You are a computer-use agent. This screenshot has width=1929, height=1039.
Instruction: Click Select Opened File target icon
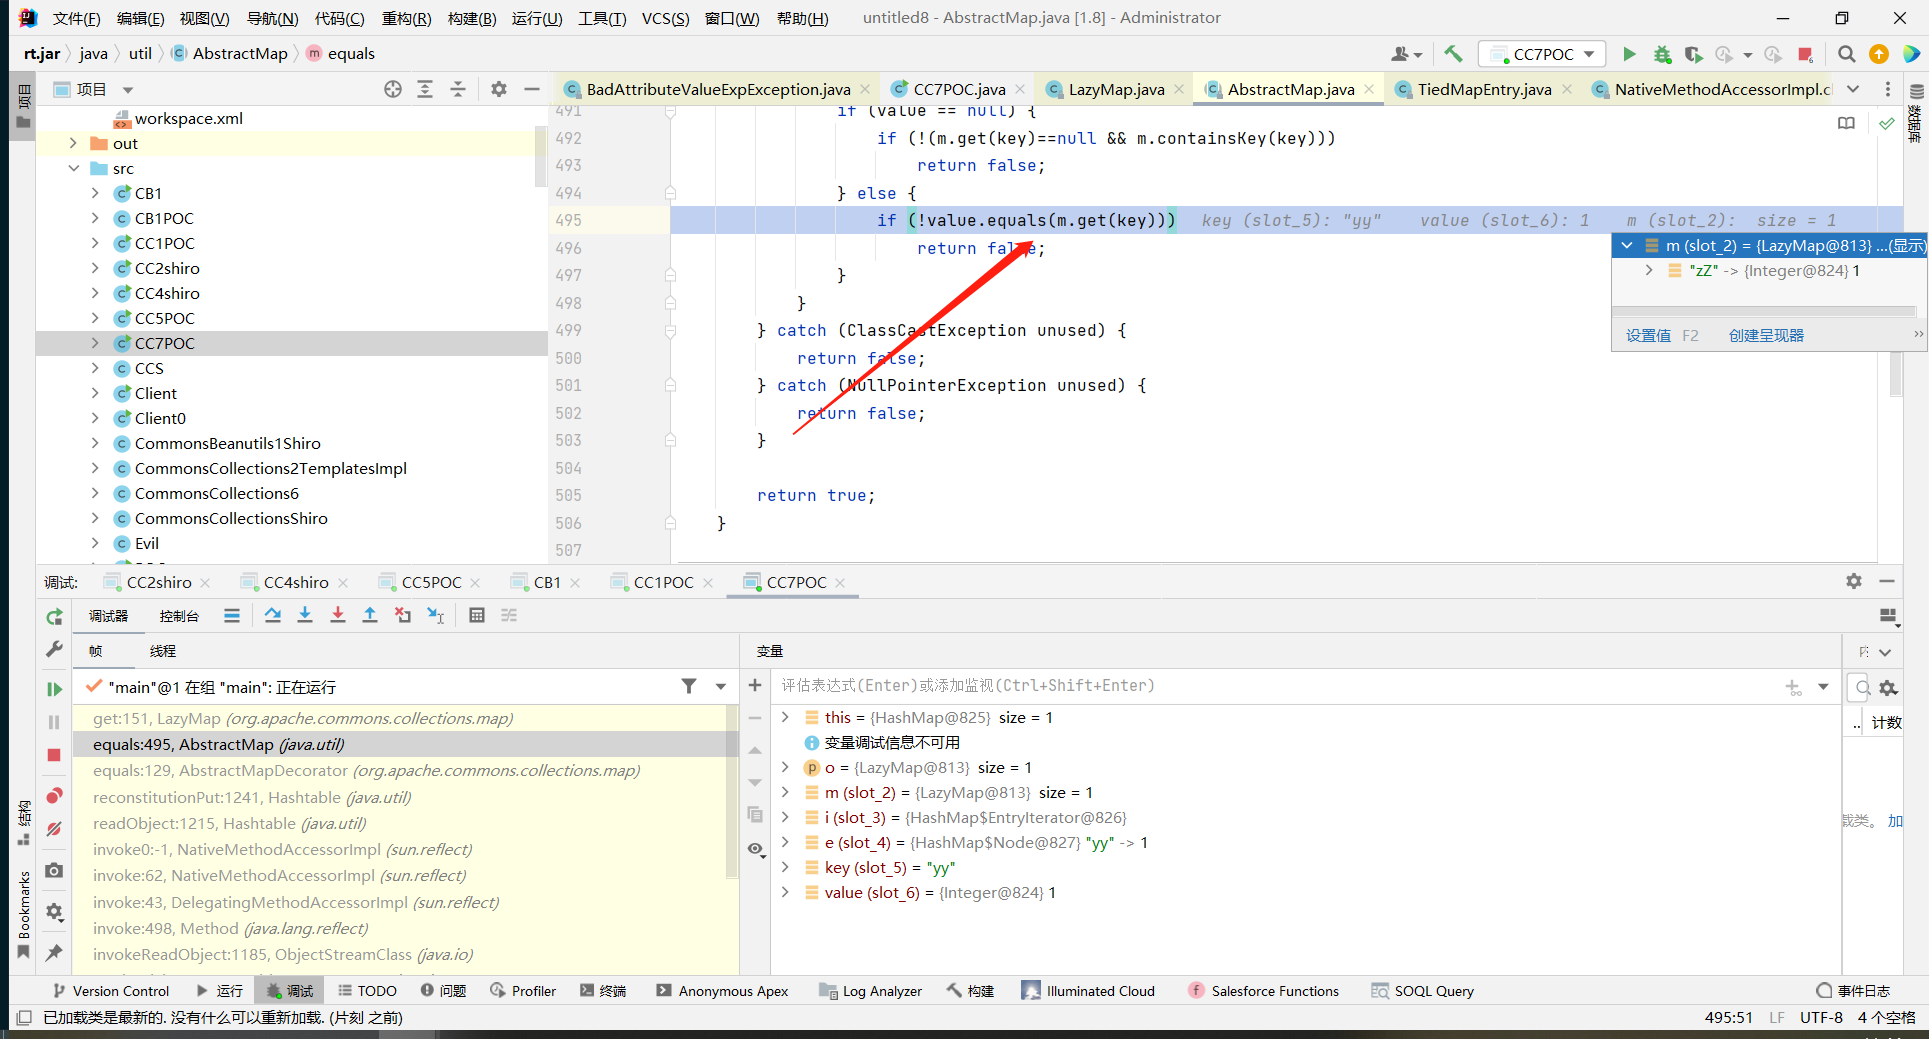click(393, 89)
